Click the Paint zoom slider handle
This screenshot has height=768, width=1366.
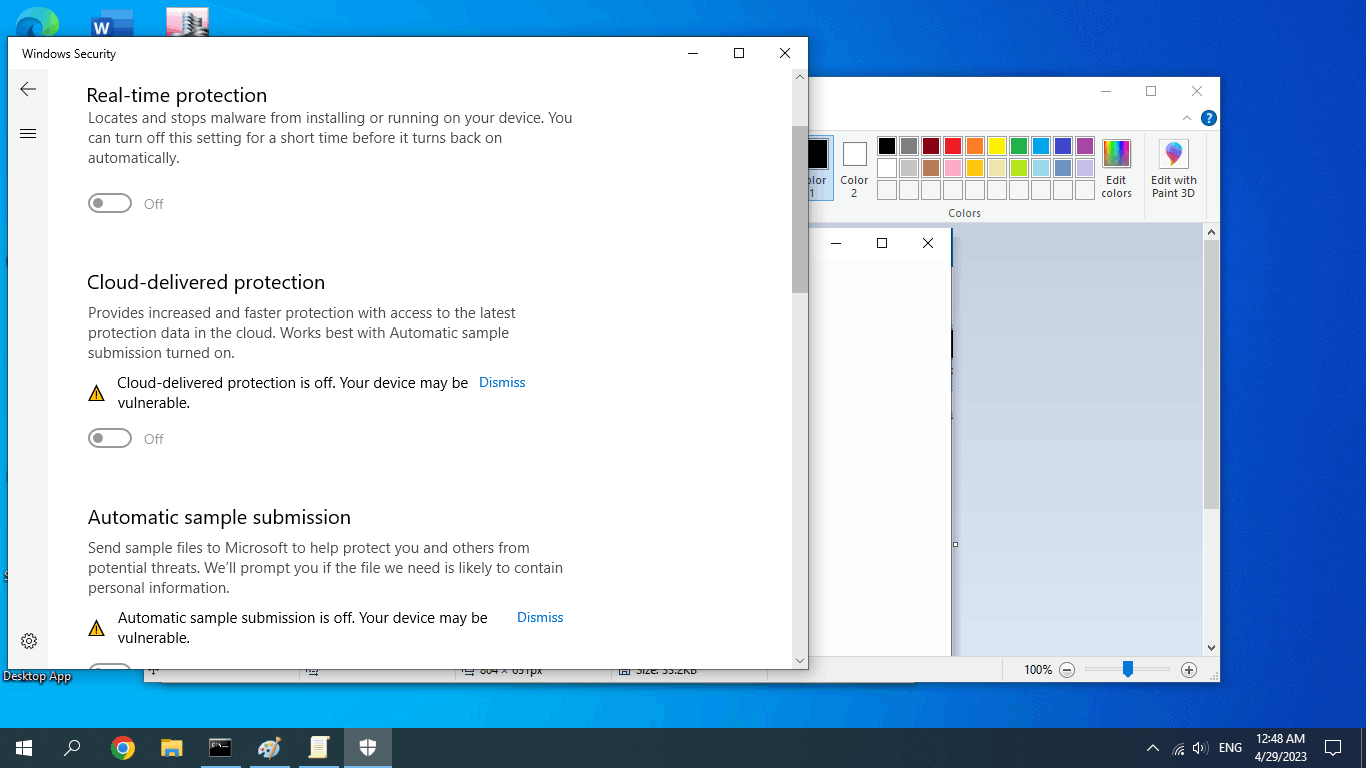(x=1127, y=669)
